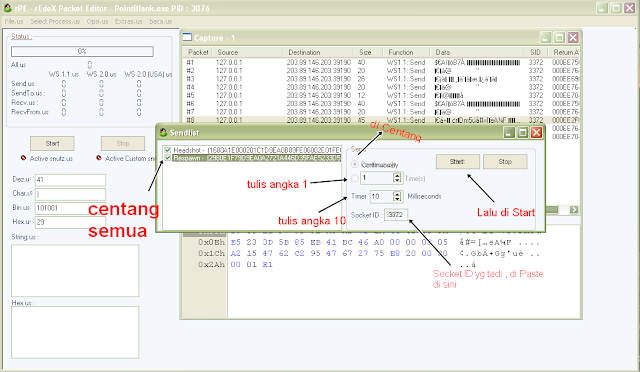This screenshot has height=372, width=640.
Task: Open the Select Process.us menu
Action: [55, 21]
